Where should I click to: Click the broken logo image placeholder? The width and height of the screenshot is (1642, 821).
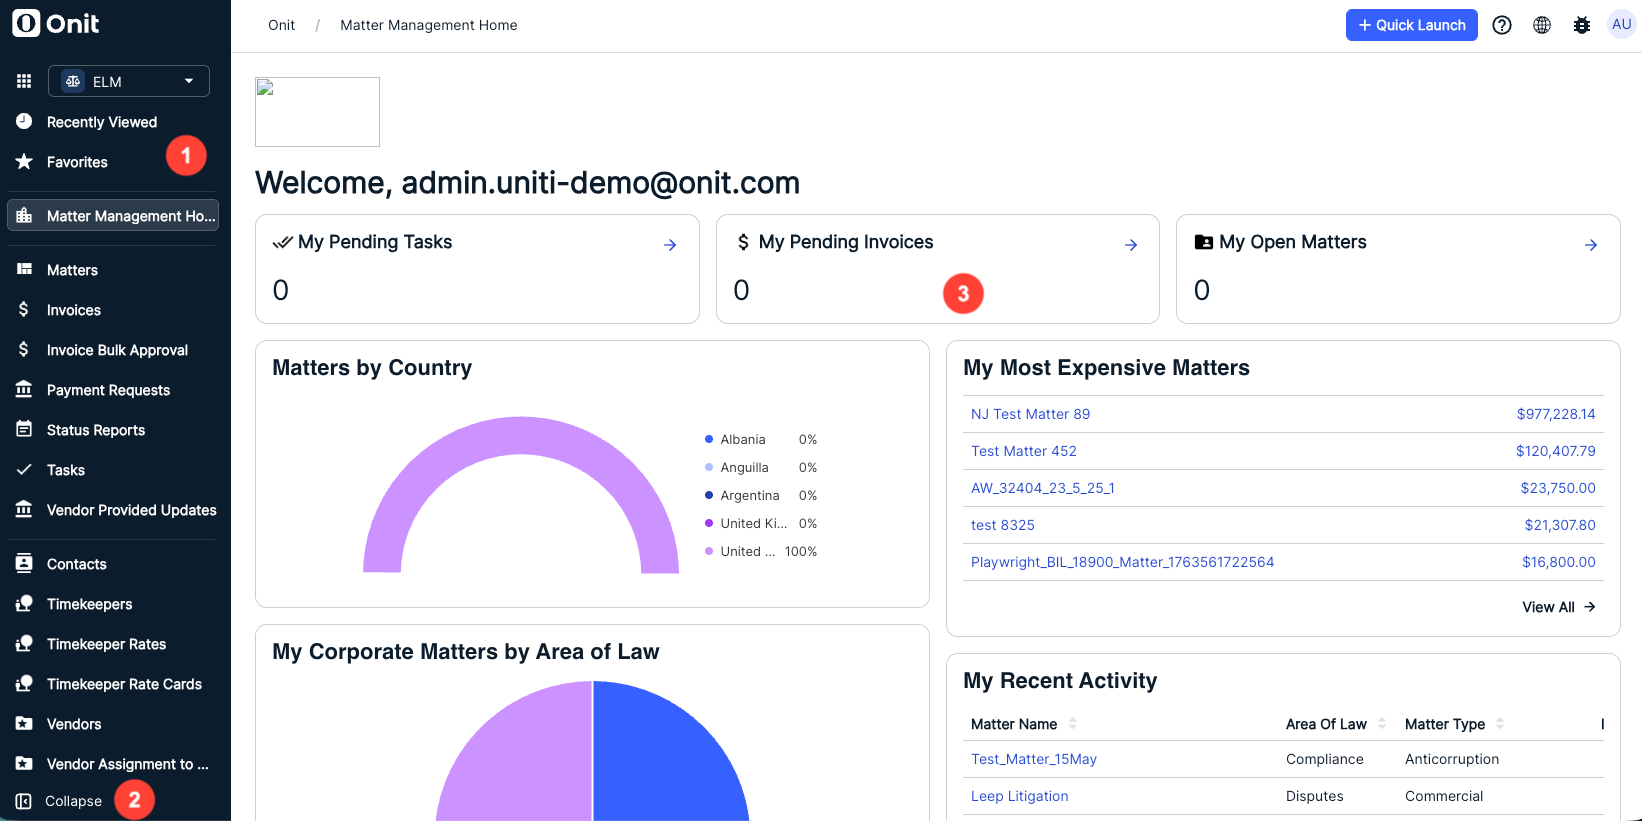coord(317,112)
